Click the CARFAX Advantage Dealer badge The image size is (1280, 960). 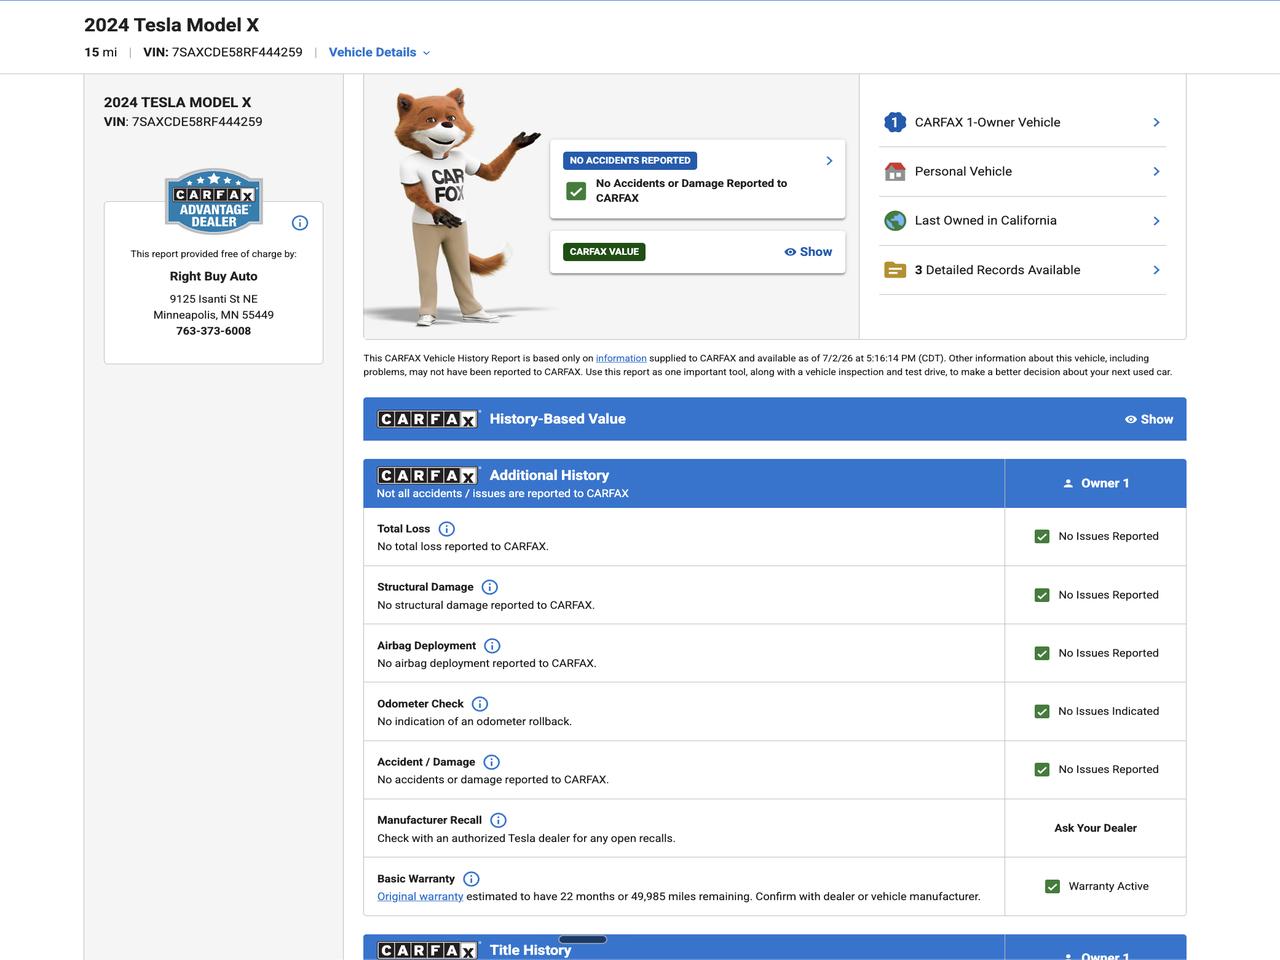point(214,200)
